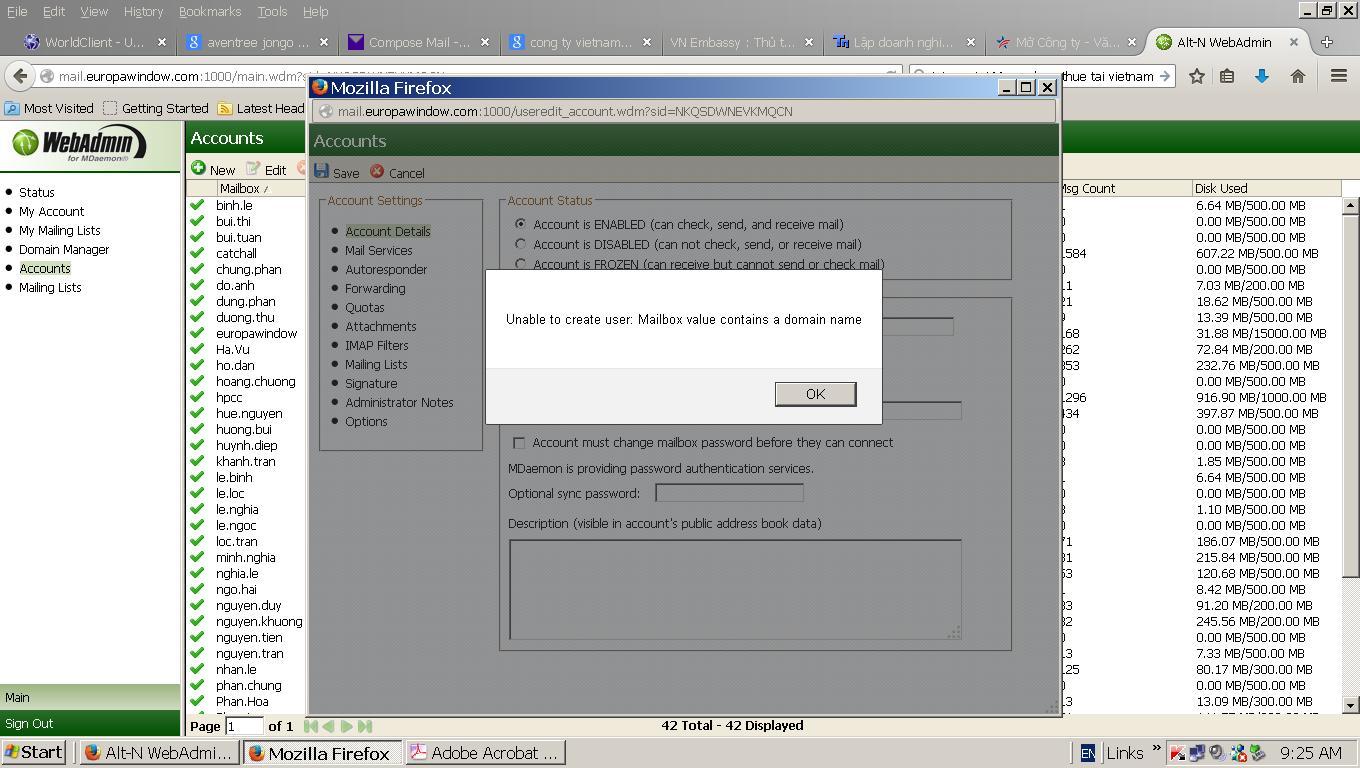Viewport: 1360px width, 768px height.
Task: Click the WebAdmin for MDaemon logo
Action: (x=80, y=145)
